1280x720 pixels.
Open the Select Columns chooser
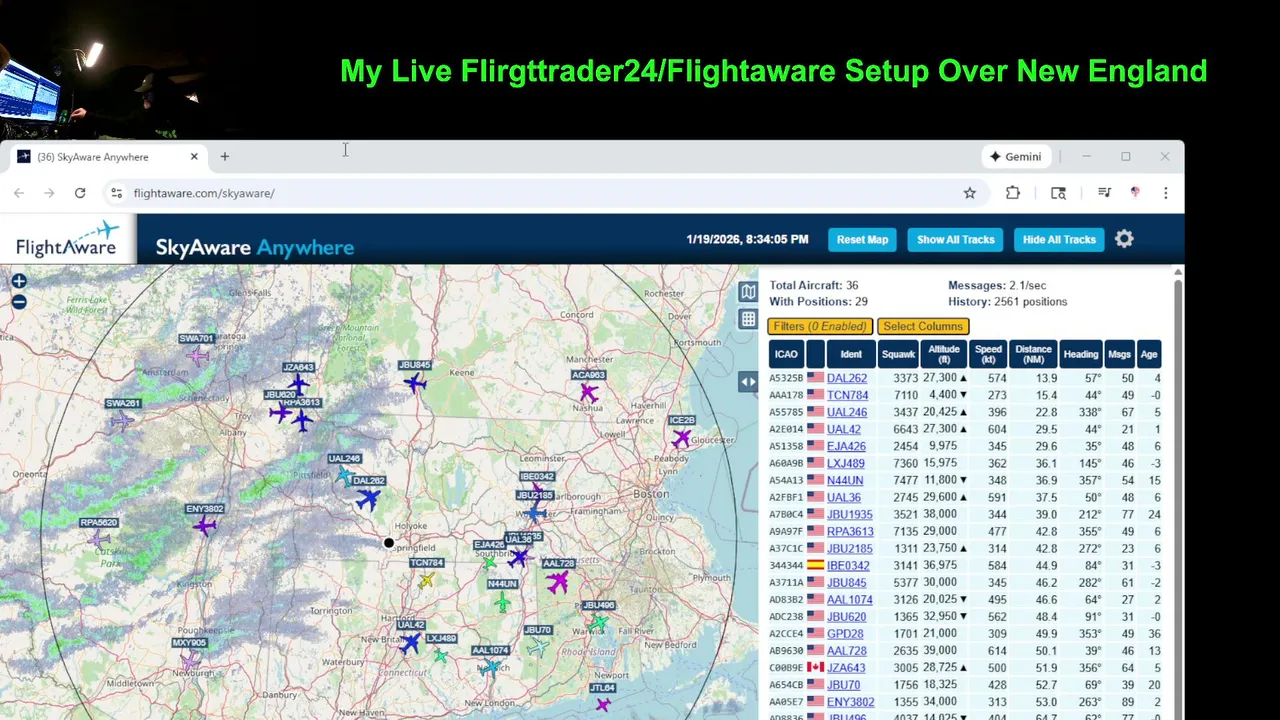923,326
